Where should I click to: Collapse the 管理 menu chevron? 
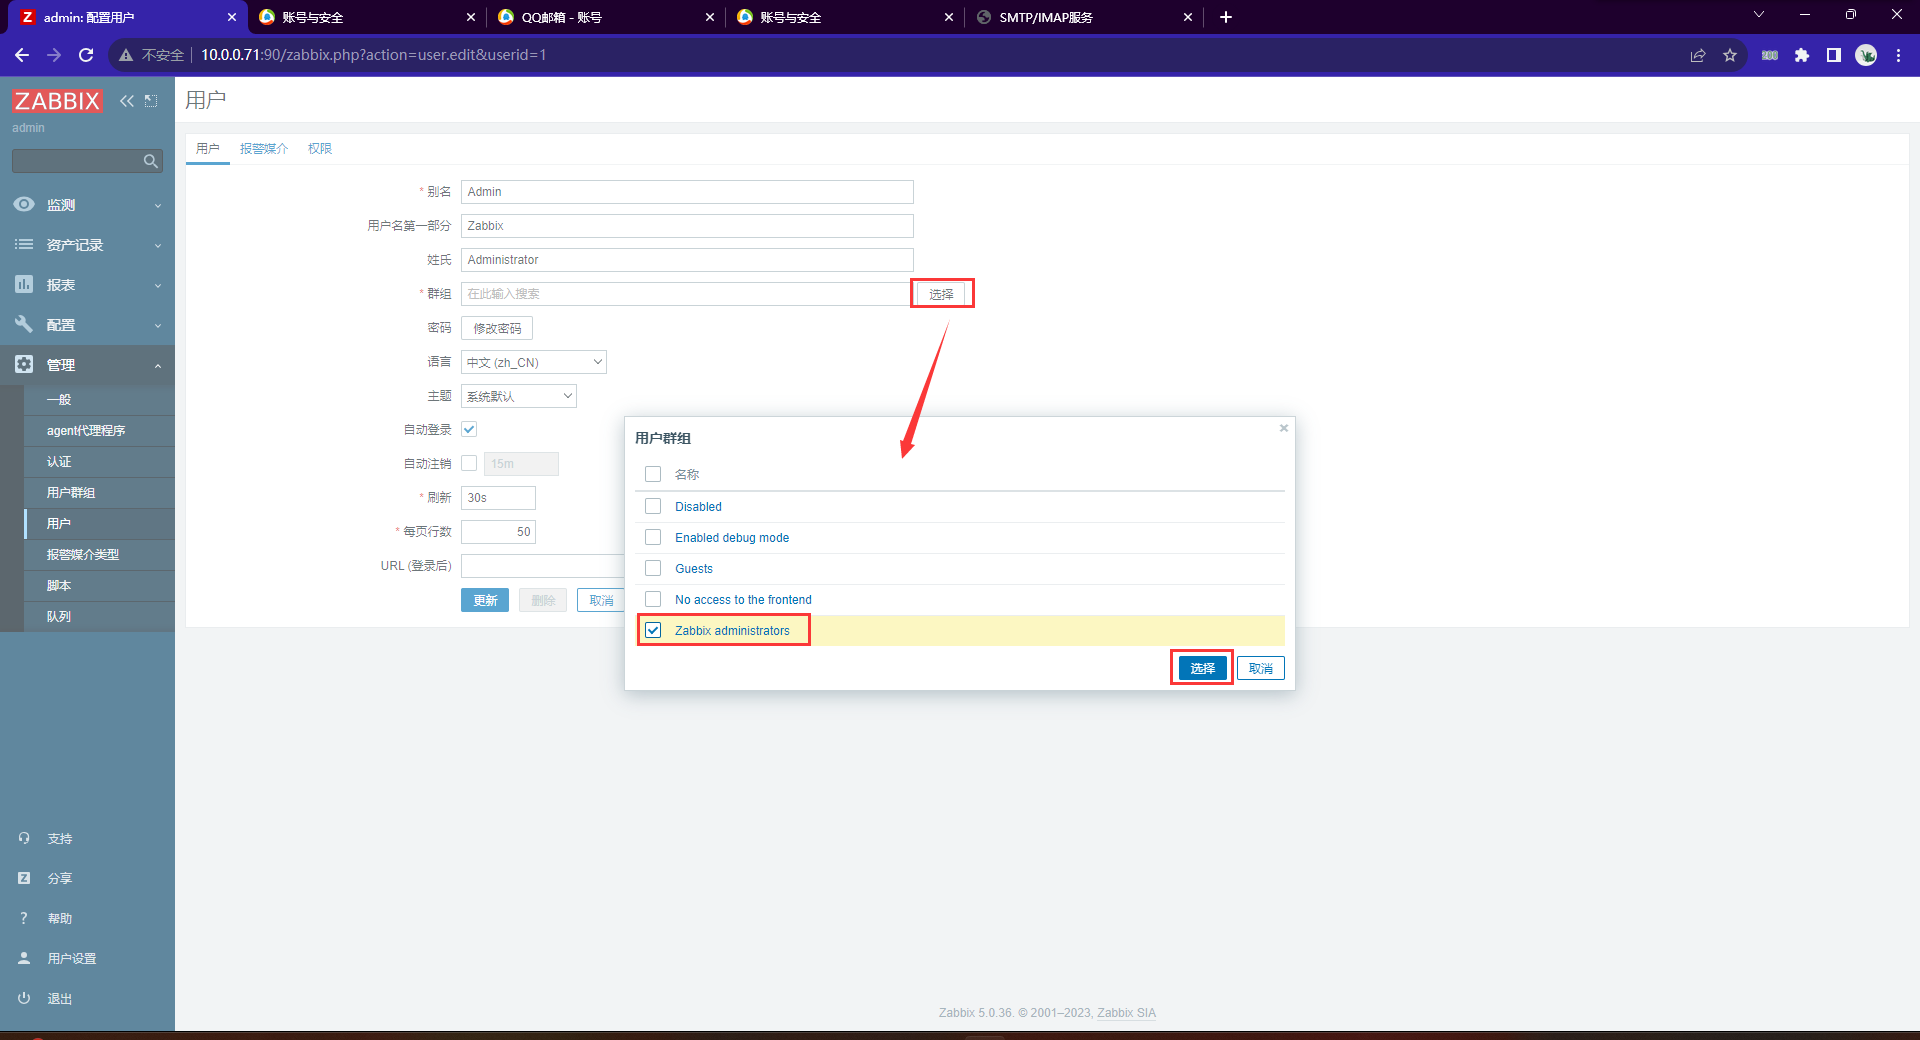click(158, 365)
